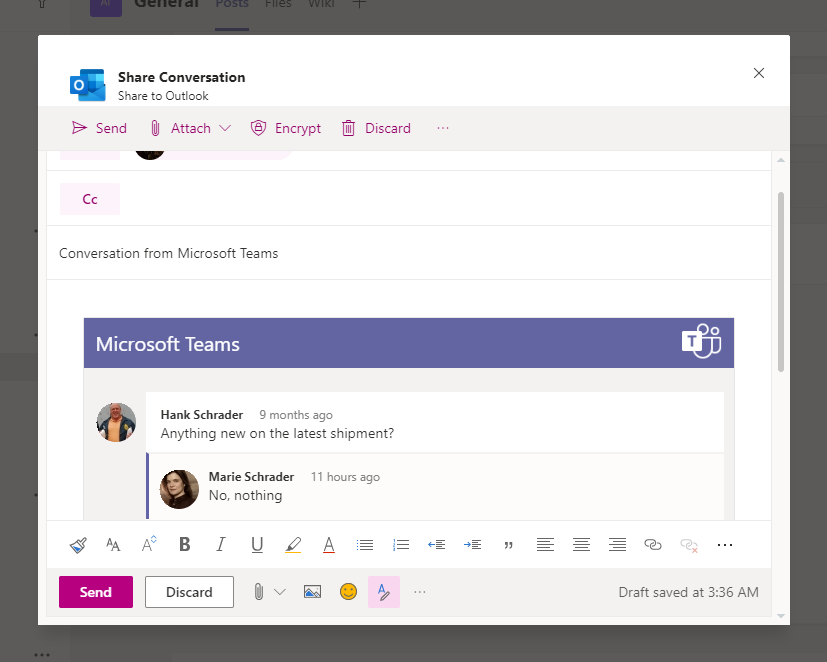The width and height of the screenshot is (827, 662).
Task: Expand the bottom attach dropdown arrow
Action: [280, 592]
